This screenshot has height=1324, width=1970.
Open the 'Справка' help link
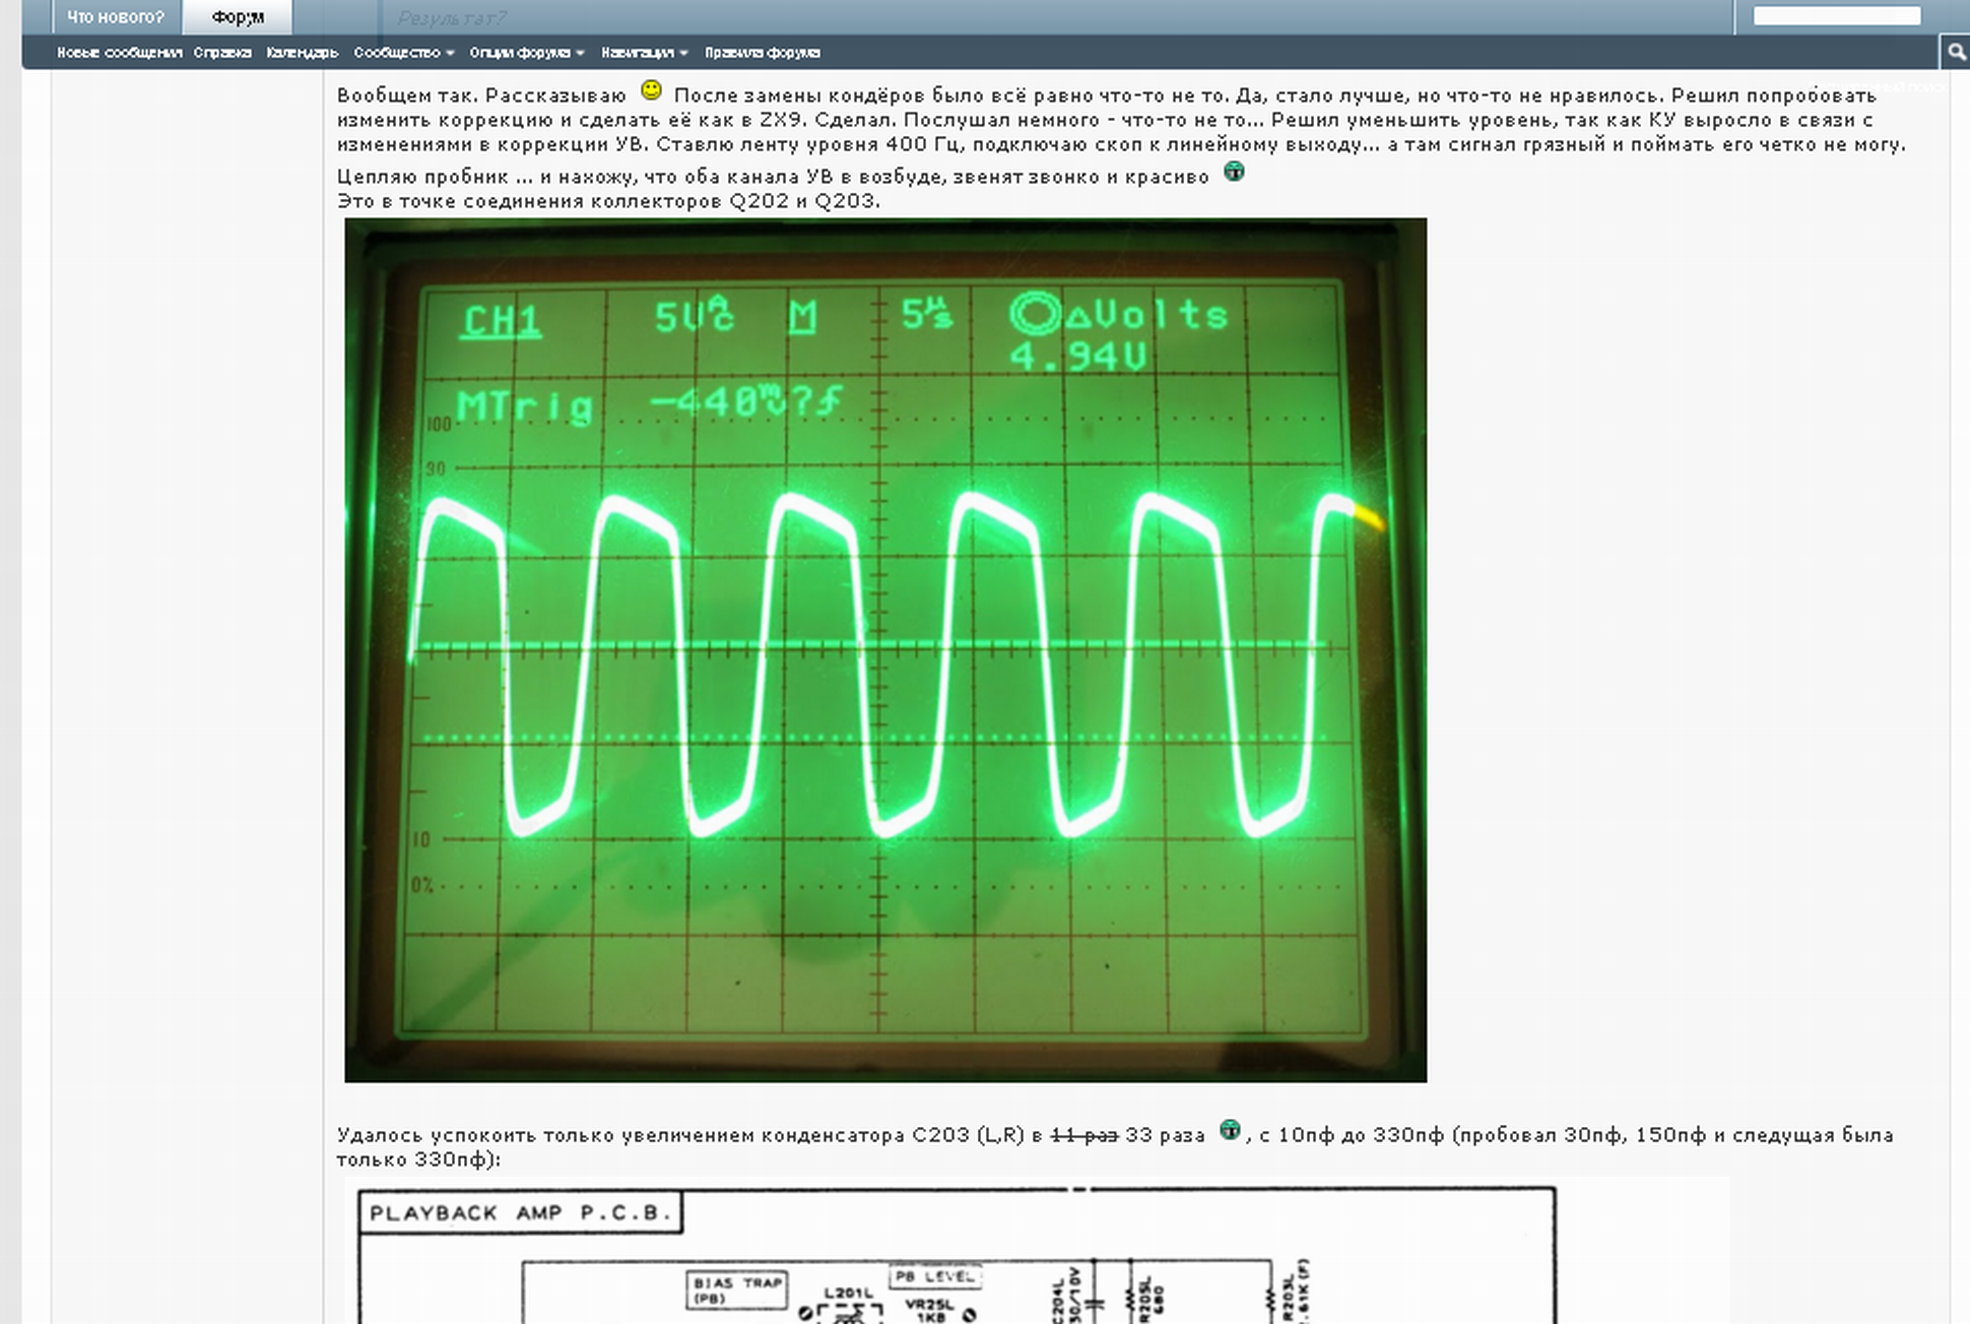222,52
